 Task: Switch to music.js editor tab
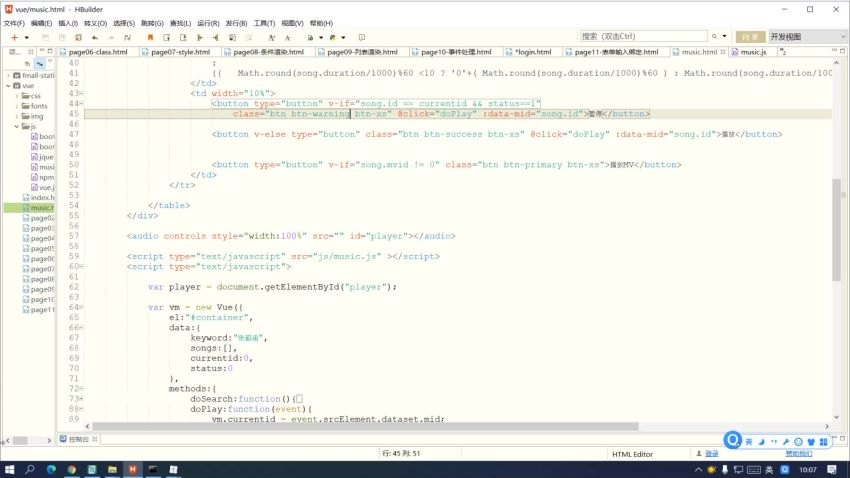[x=753, y=52]
